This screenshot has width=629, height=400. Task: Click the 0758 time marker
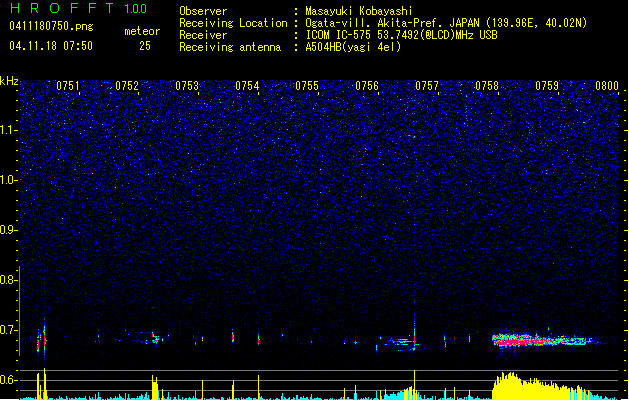coord(487,86)
